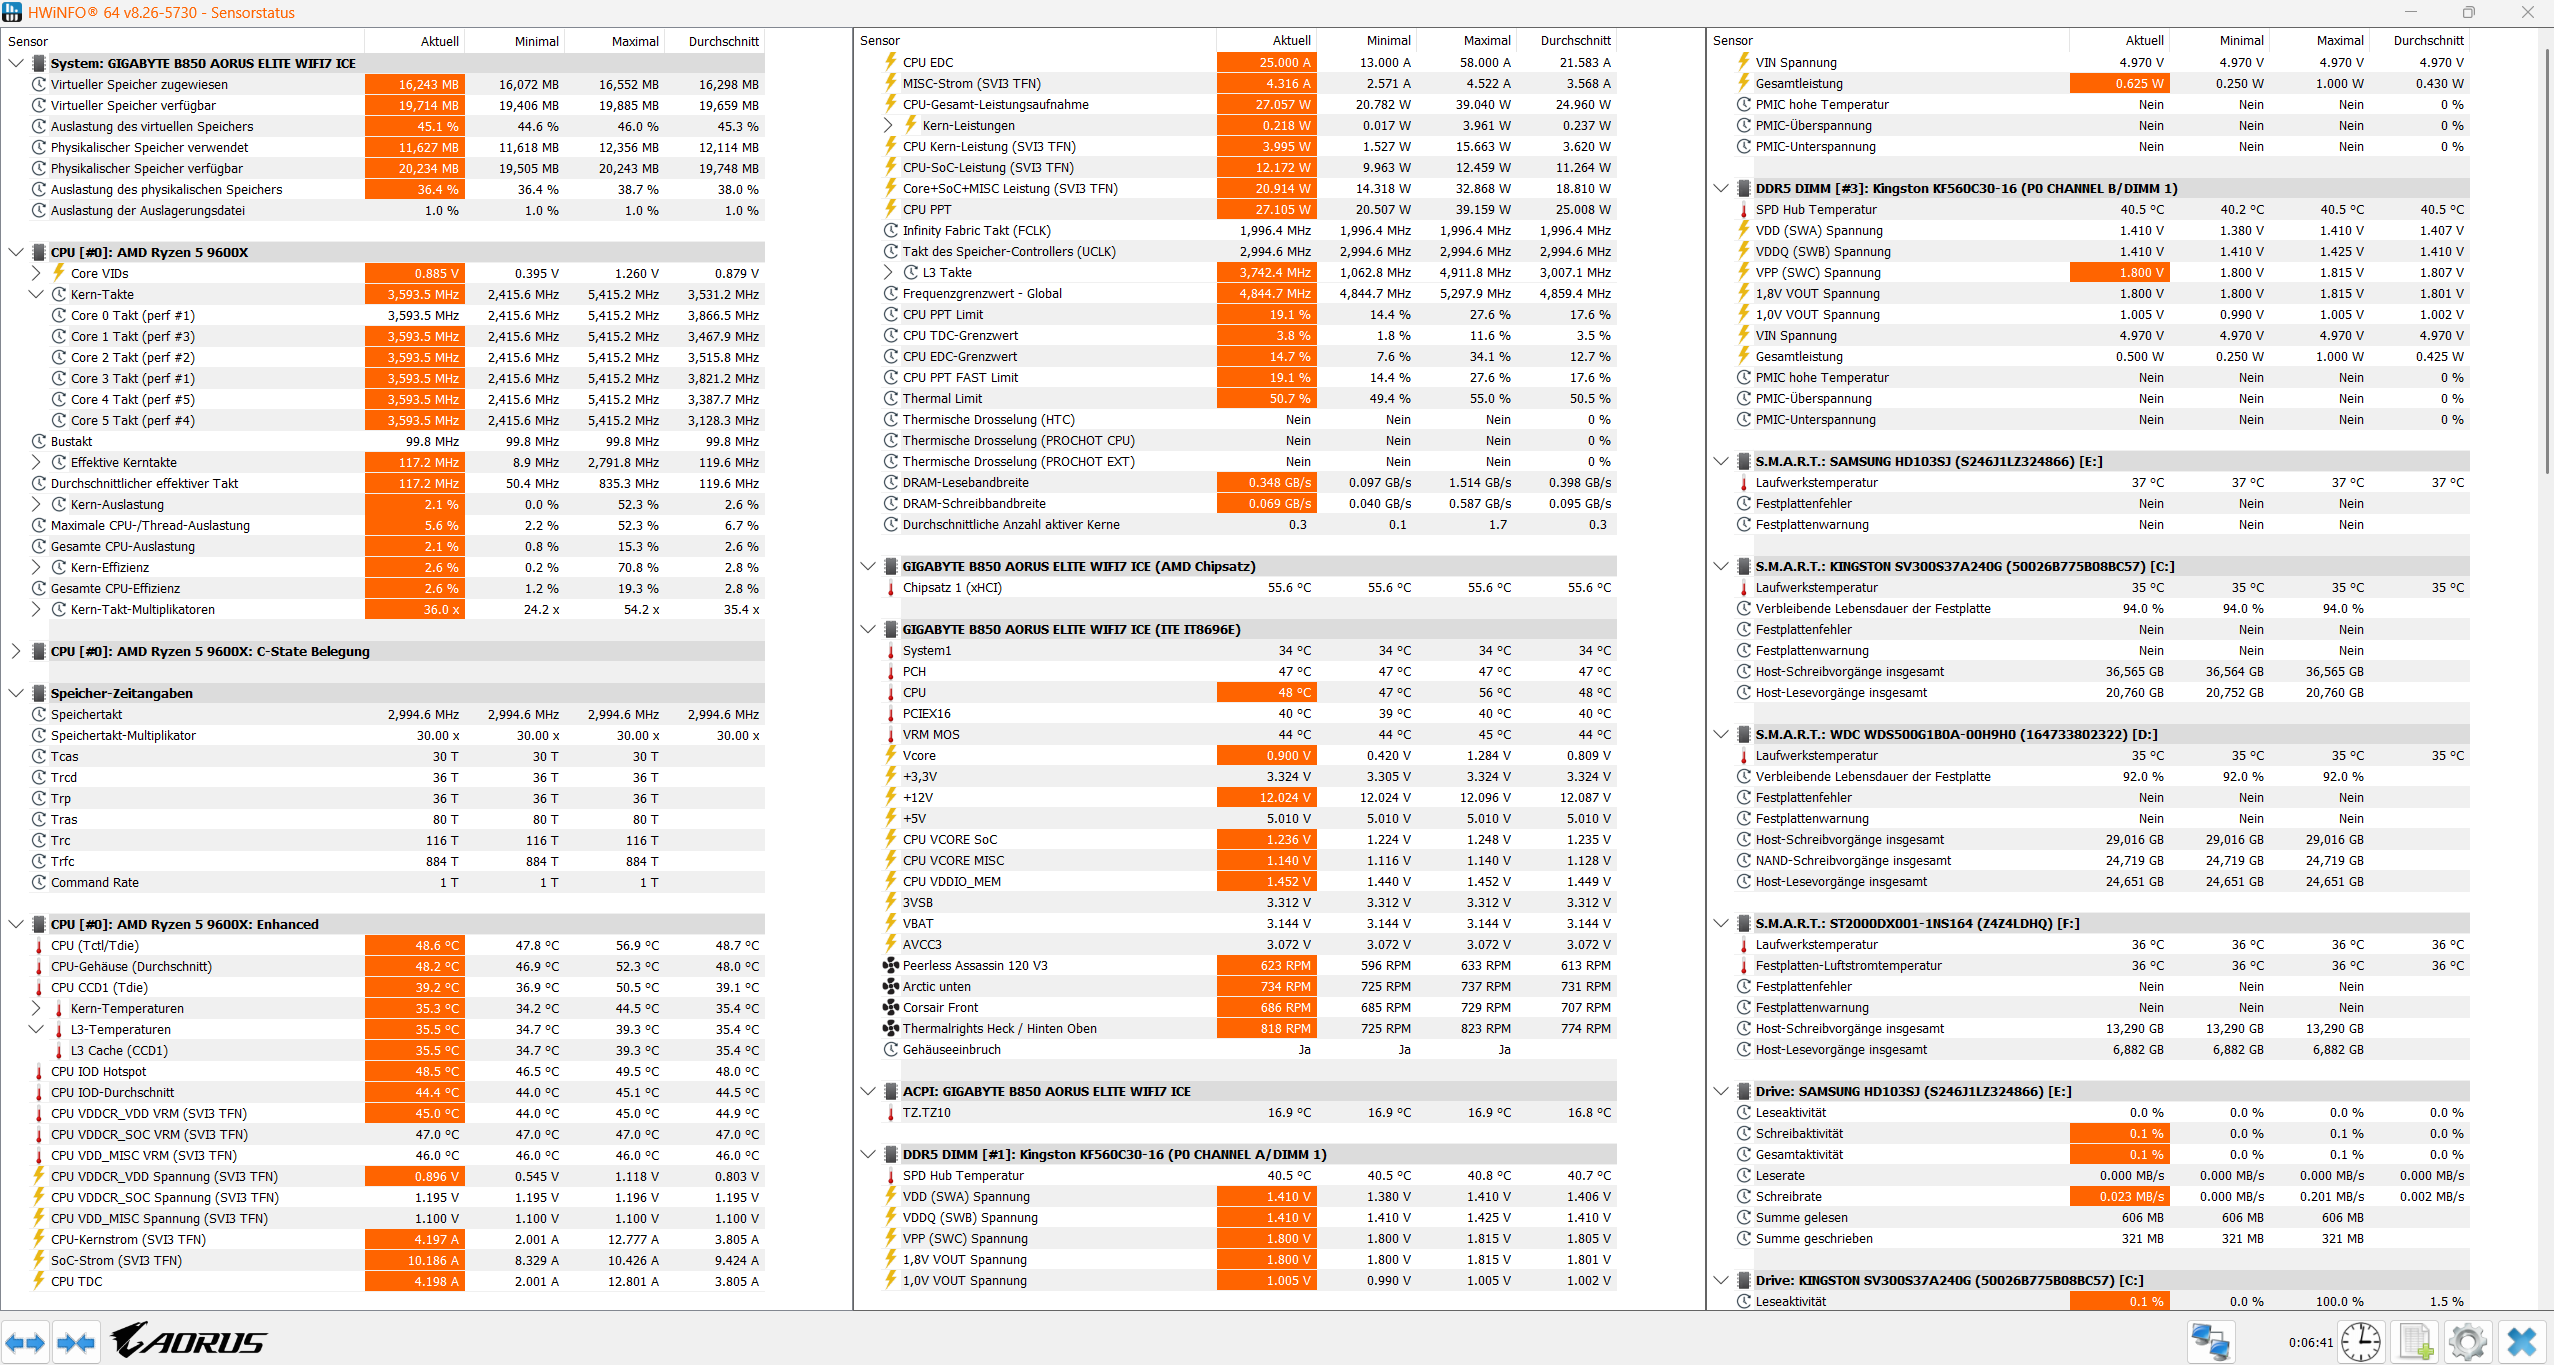Start logging with the sheet icon
Viewport: 2554px width, 1365px height.
click(x=2415, y=1342)
